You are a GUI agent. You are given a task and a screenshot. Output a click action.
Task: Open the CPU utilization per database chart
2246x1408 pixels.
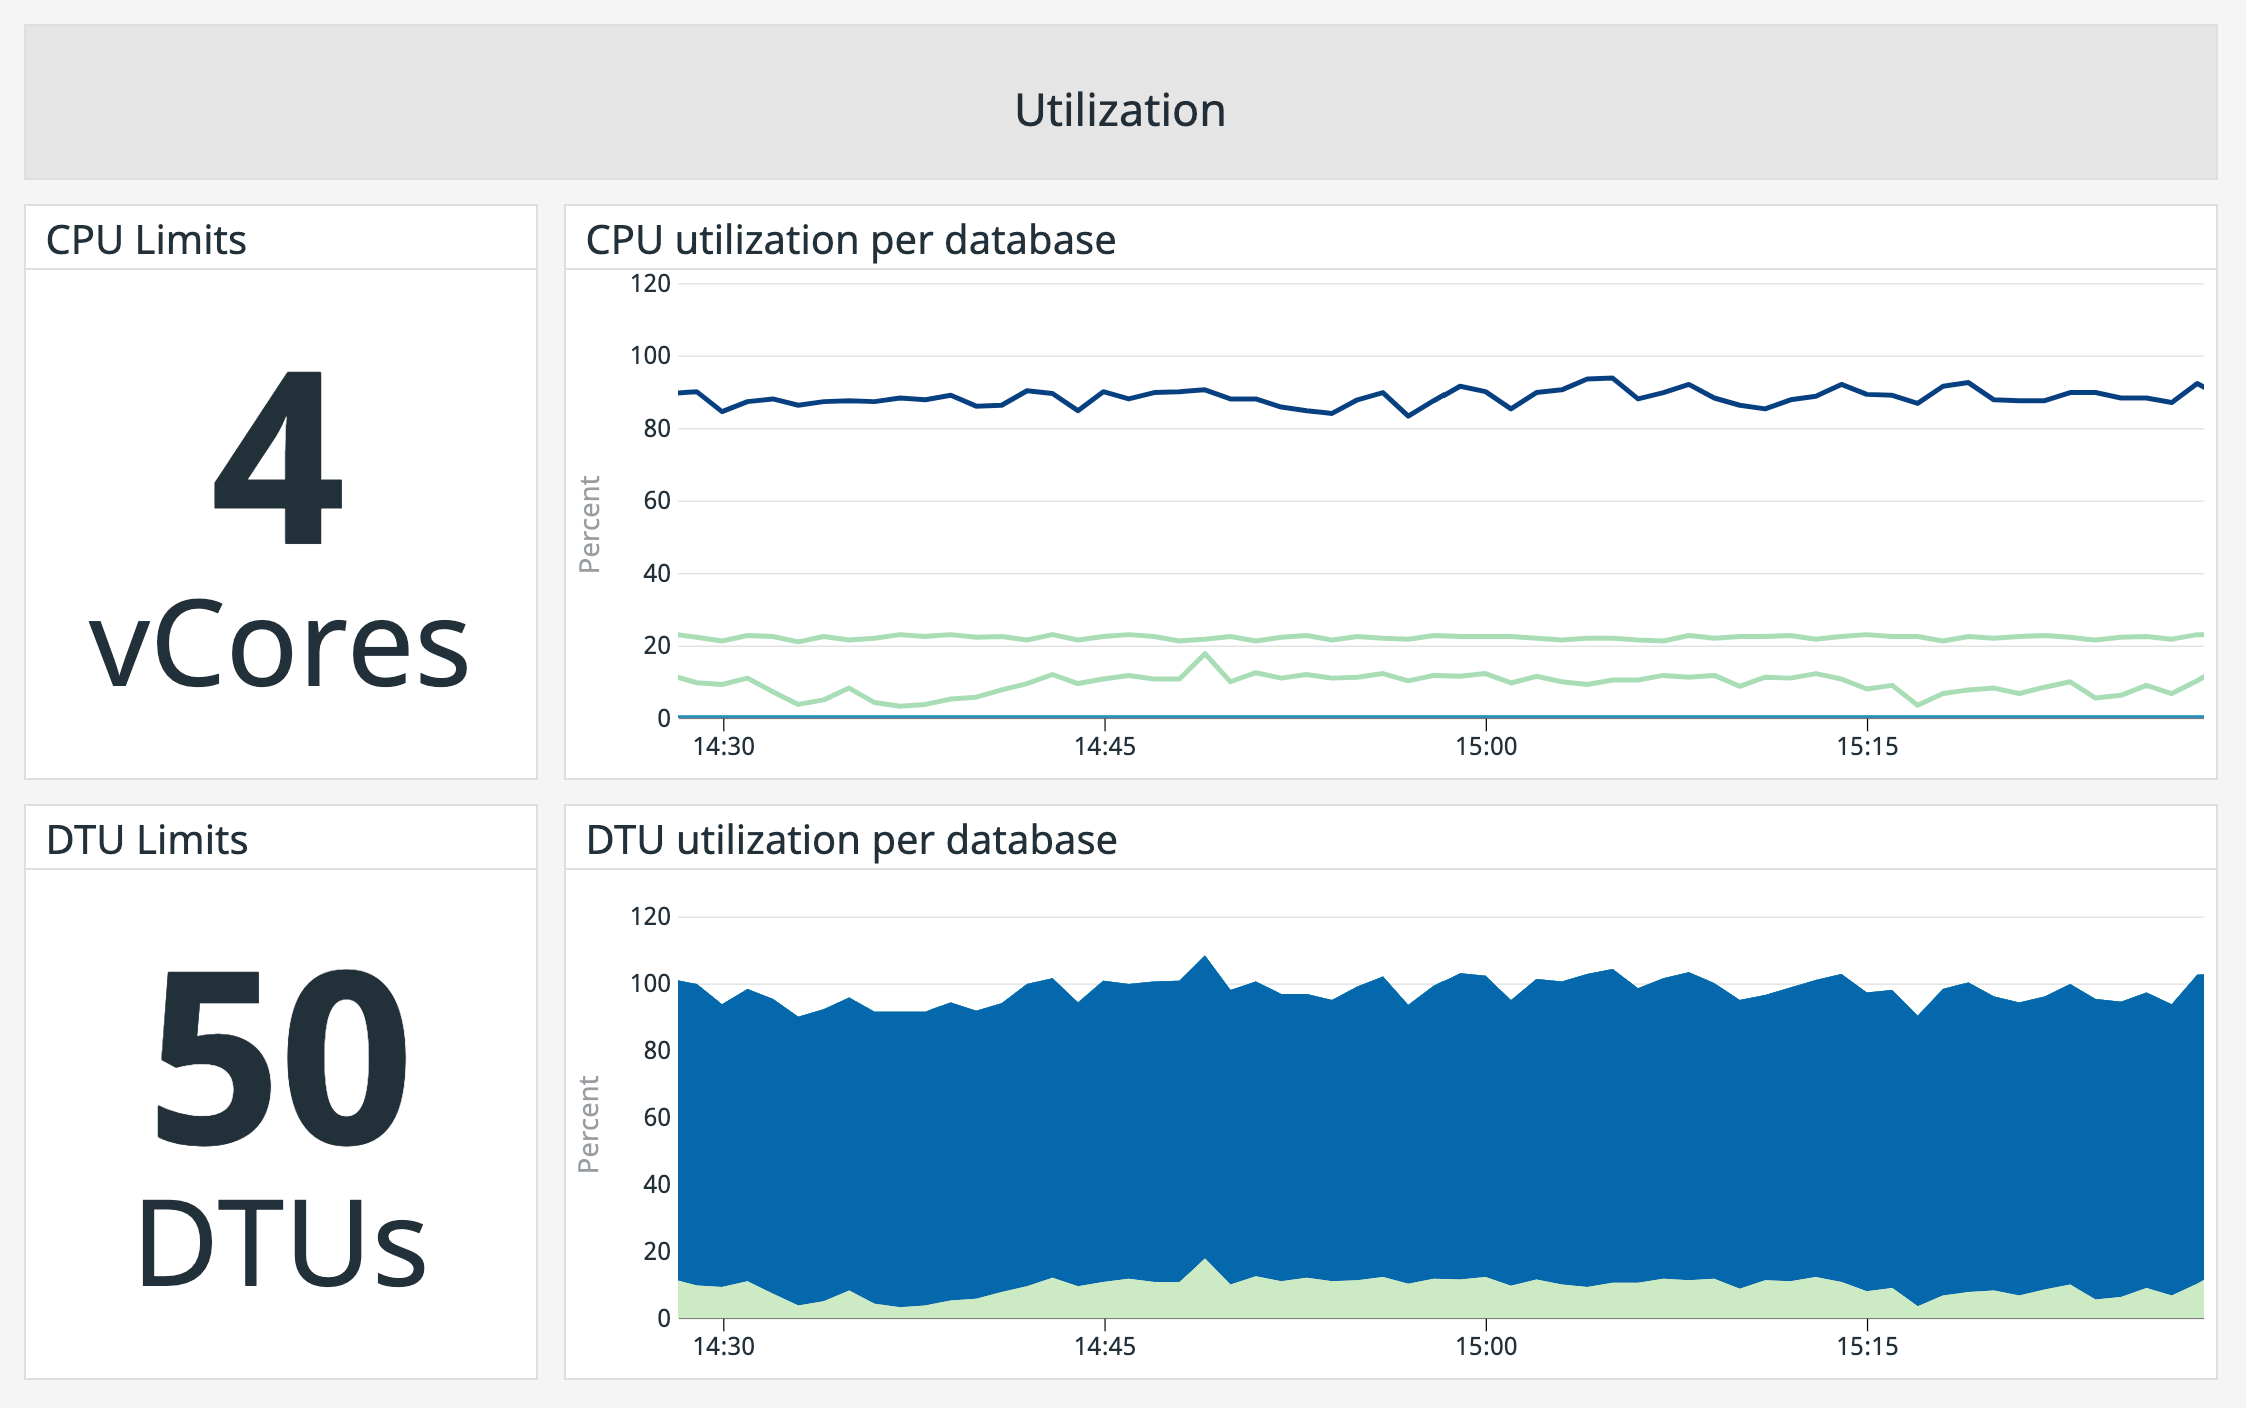[x=1400, y=500]
